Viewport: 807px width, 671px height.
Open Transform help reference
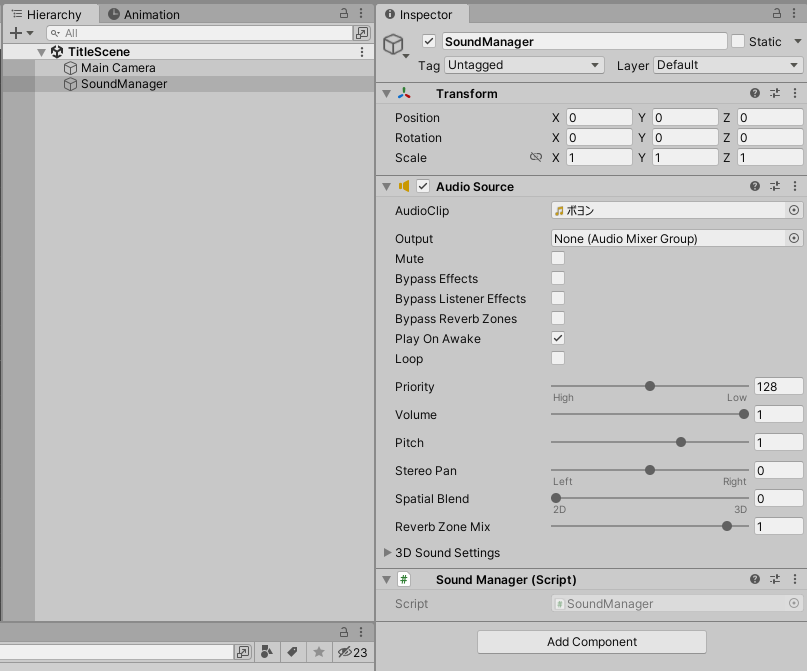[x=755, y=93]
